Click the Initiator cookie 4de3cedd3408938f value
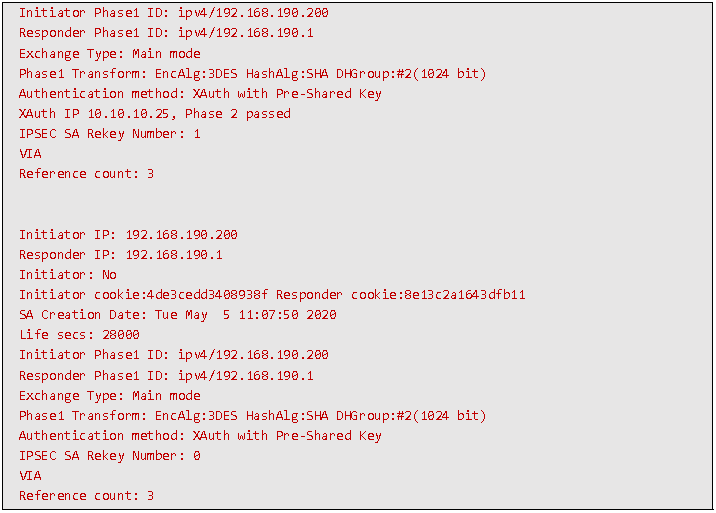Image resolution: width=716 pixels, height=513 pixels. pyautogui.click(x=207, y=295)
